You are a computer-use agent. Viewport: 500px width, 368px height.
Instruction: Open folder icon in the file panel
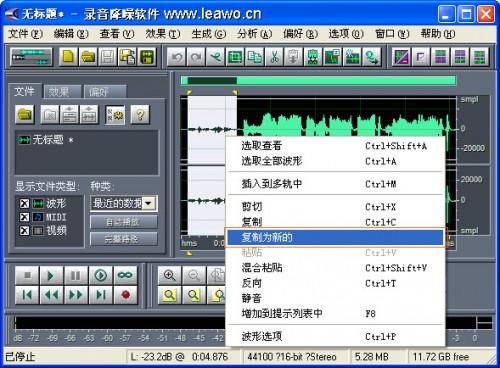click(x=24, y=115)
